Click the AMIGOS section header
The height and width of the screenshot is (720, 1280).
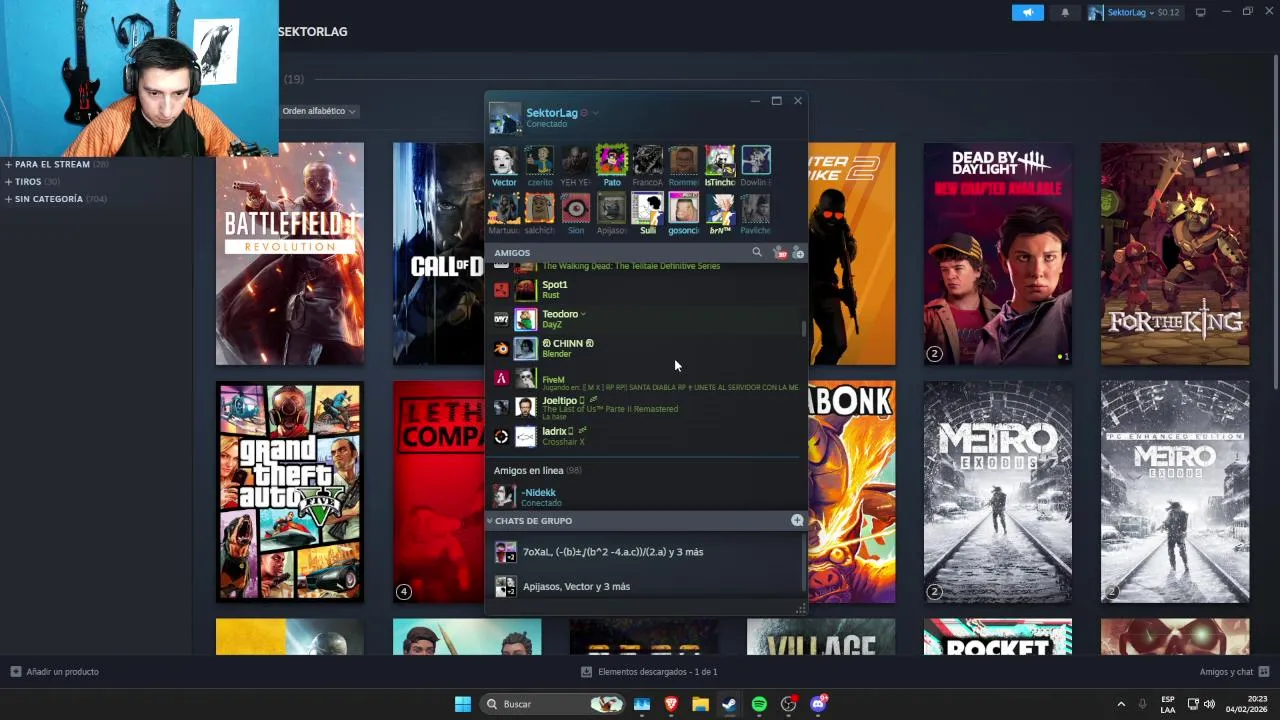(x=512, y=253)
